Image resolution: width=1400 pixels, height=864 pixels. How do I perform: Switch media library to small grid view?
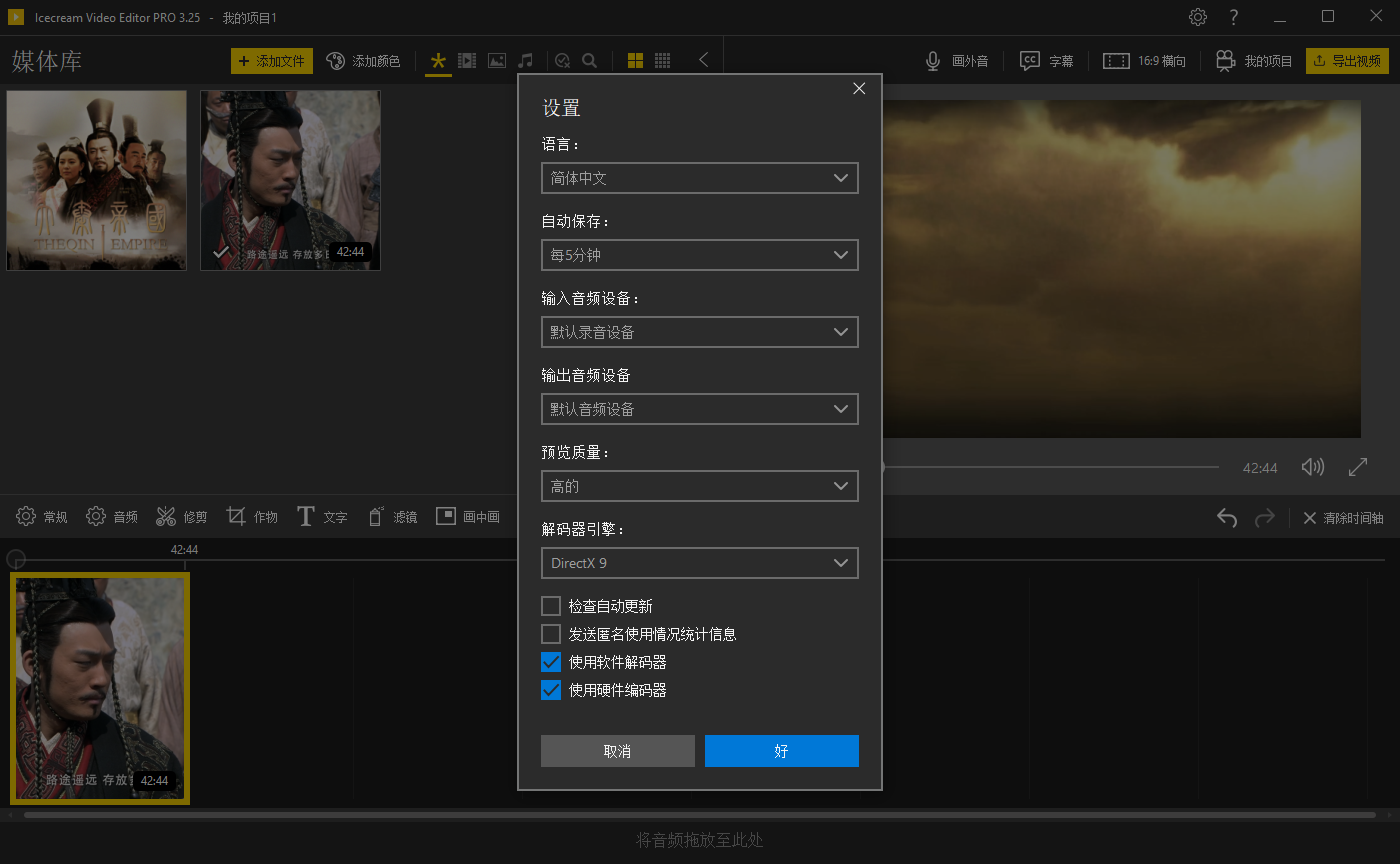point(662,60)
